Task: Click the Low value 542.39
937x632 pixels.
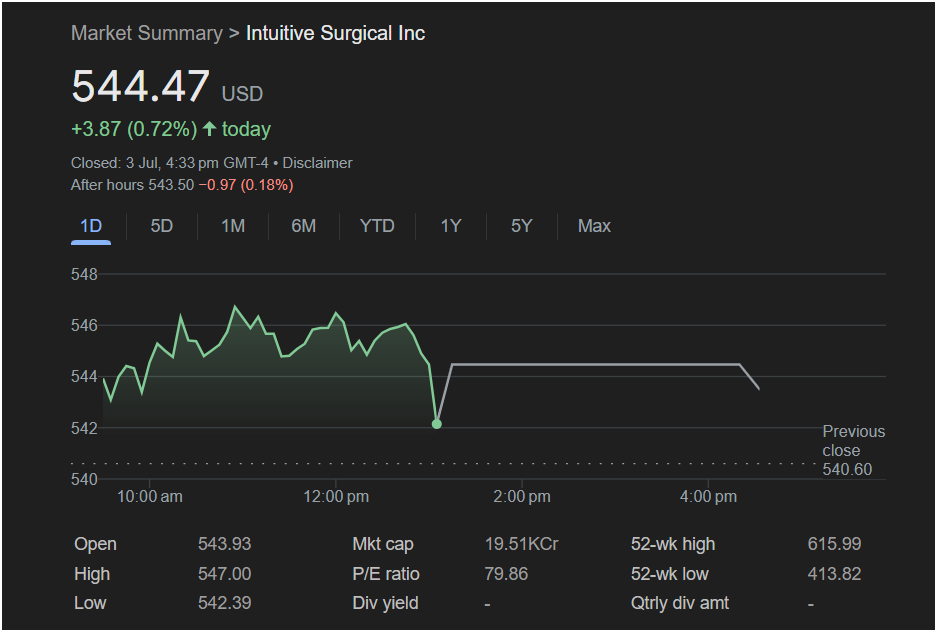Action: tap(225, 603)
